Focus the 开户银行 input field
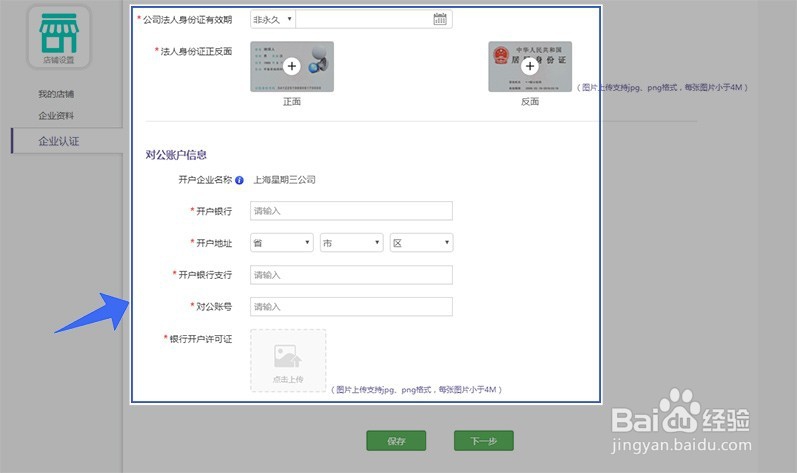The image size is (797, 473). (351, 211)
